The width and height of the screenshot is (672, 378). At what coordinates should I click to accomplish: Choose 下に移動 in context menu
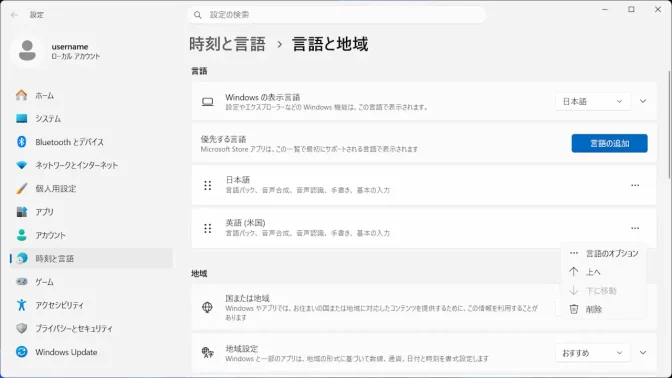(603, 291)
